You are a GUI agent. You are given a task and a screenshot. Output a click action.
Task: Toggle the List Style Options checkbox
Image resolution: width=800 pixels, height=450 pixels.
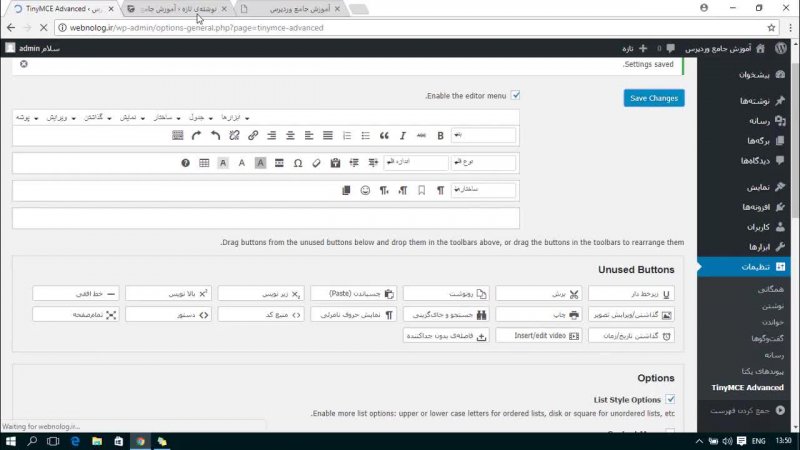point(670,400)
